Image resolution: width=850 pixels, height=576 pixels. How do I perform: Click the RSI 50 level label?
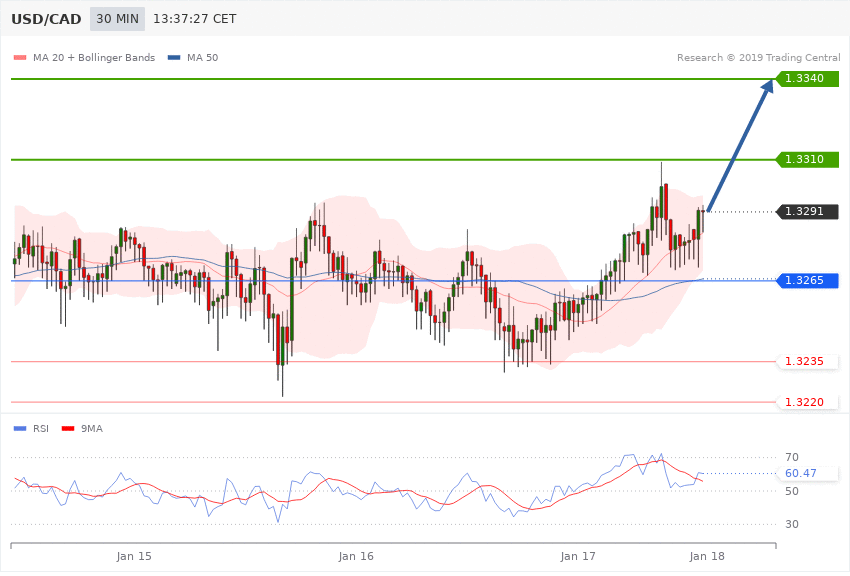pyautogui.click(x=792, y=491)
